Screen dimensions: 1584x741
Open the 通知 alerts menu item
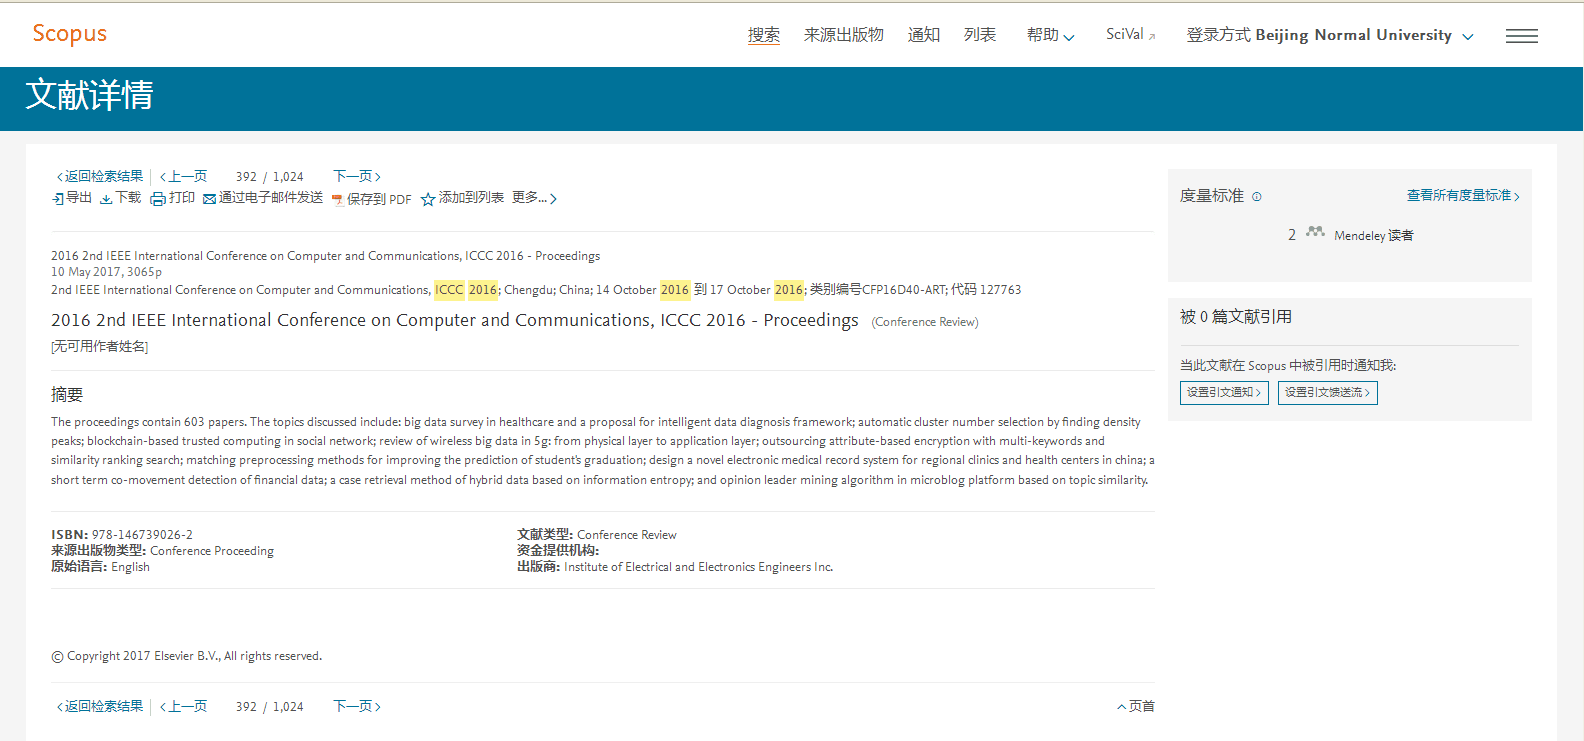(923, 35)
